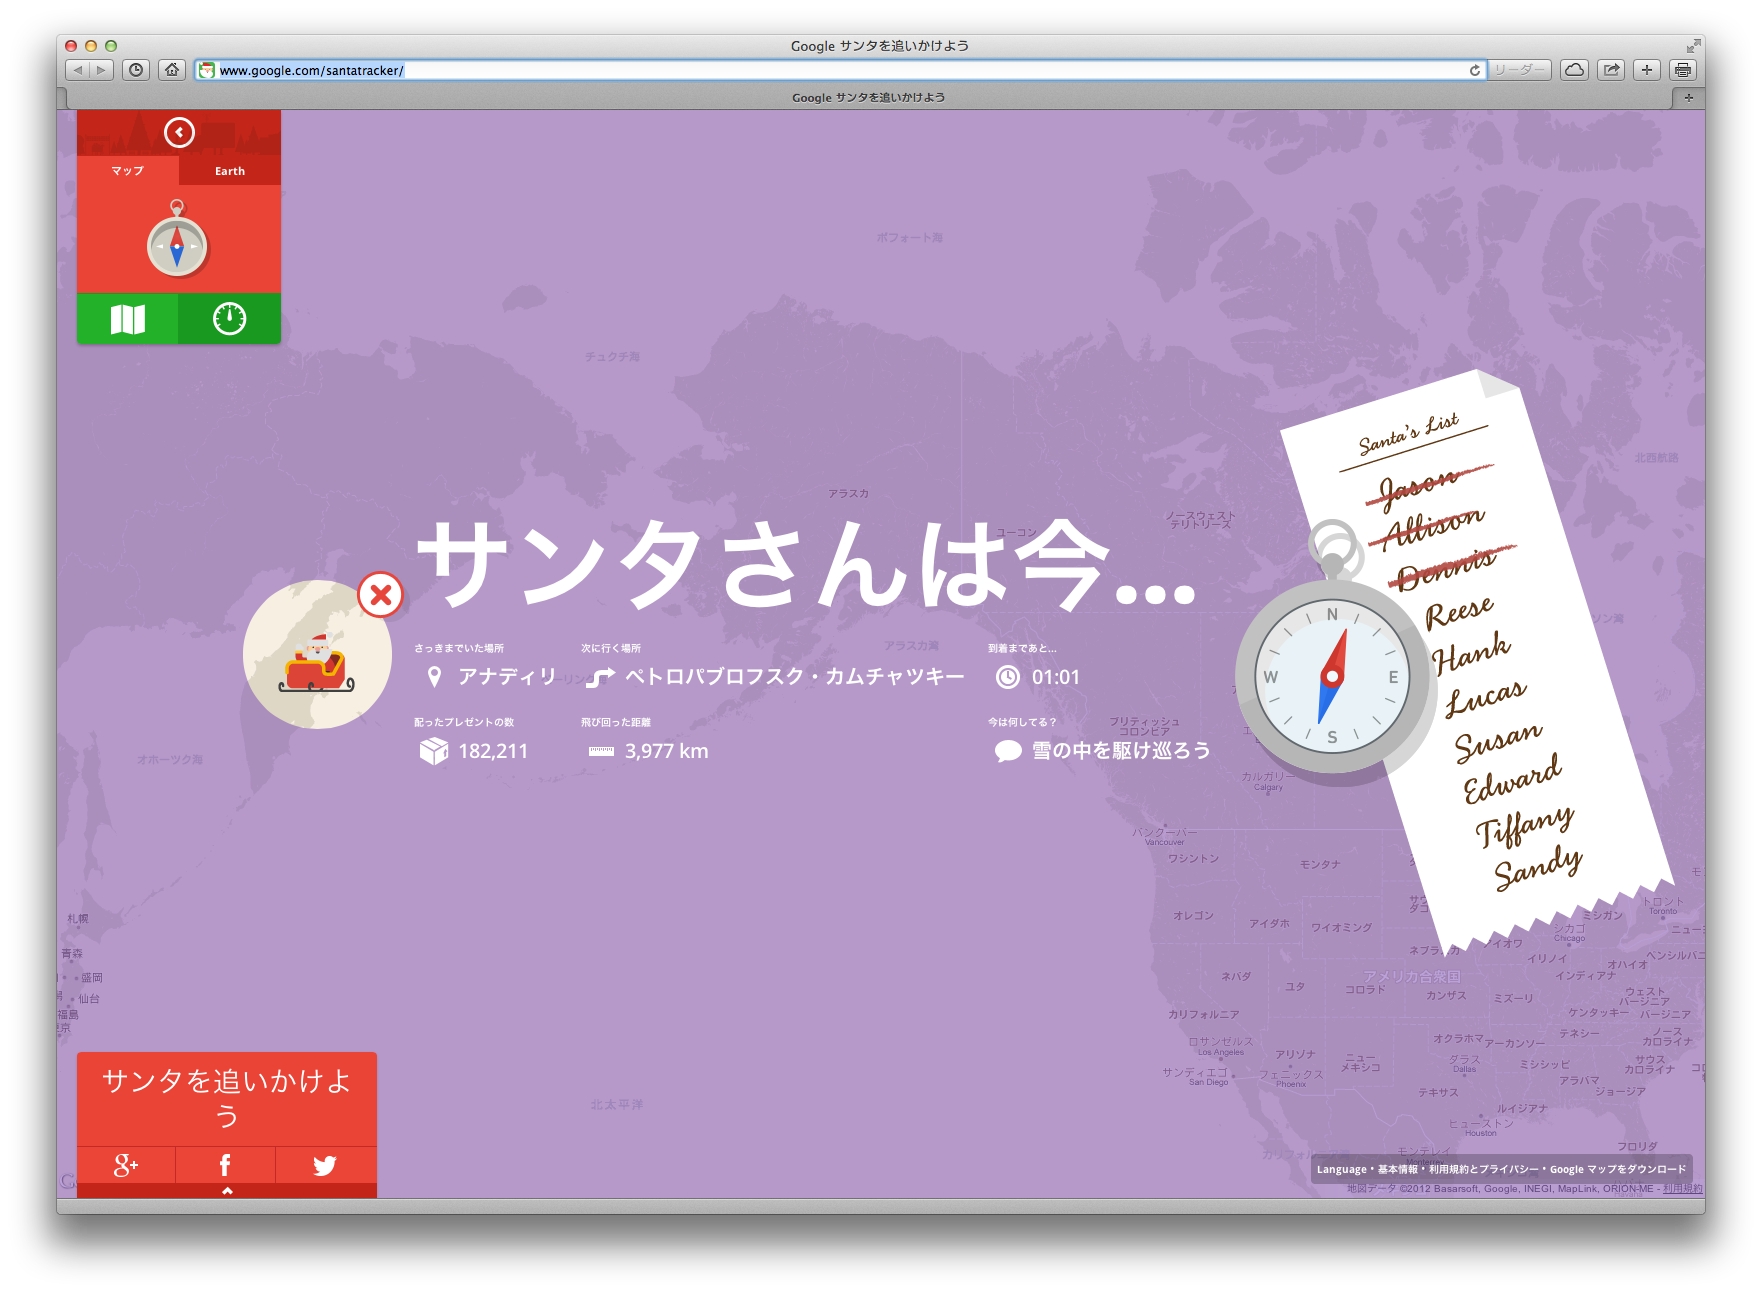Click the 182,211 presents count

493,751
